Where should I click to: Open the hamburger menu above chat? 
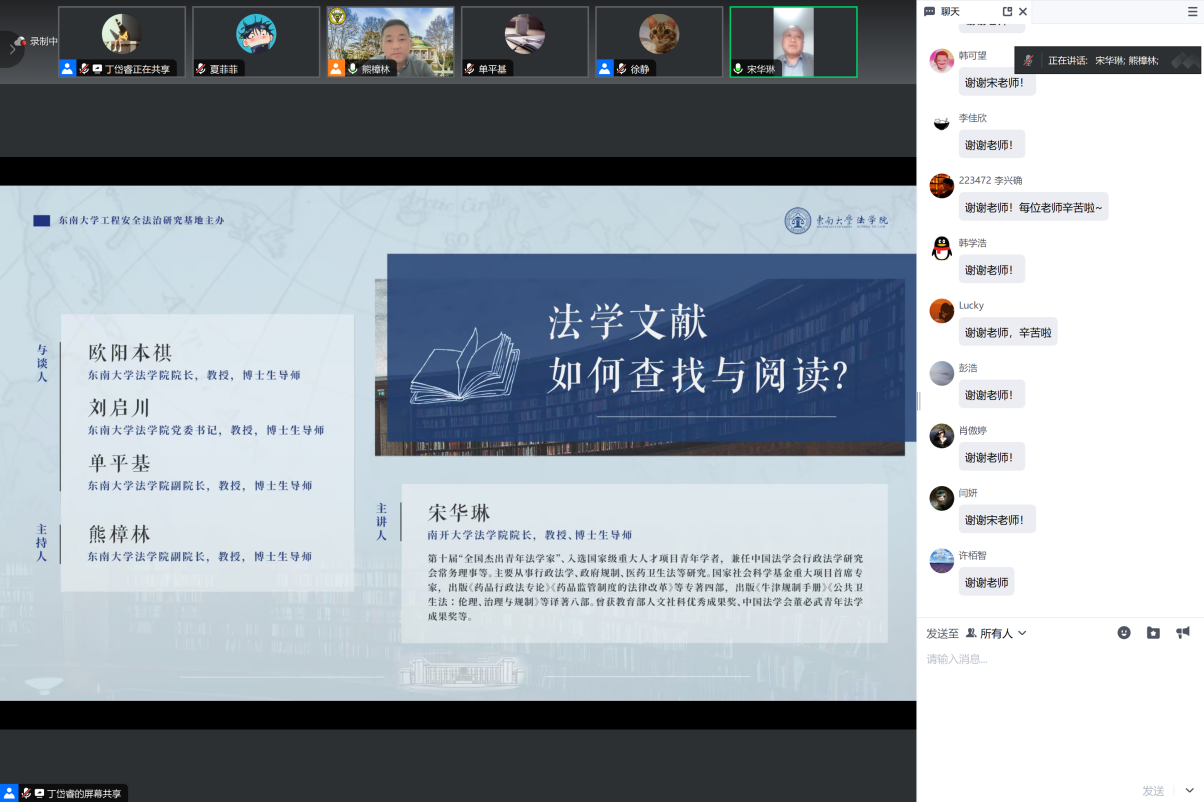click(1192, 12)
